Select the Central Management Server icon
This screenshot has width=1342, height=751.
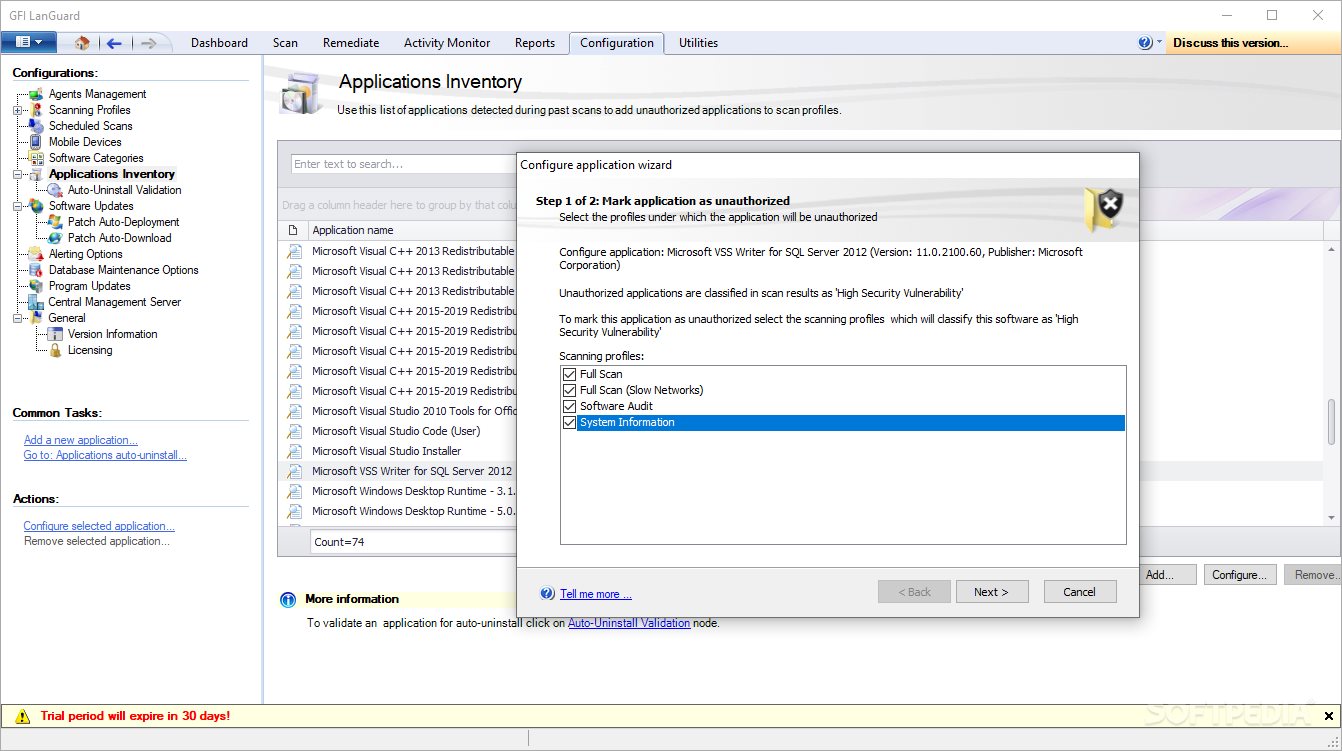pos(36,302)
